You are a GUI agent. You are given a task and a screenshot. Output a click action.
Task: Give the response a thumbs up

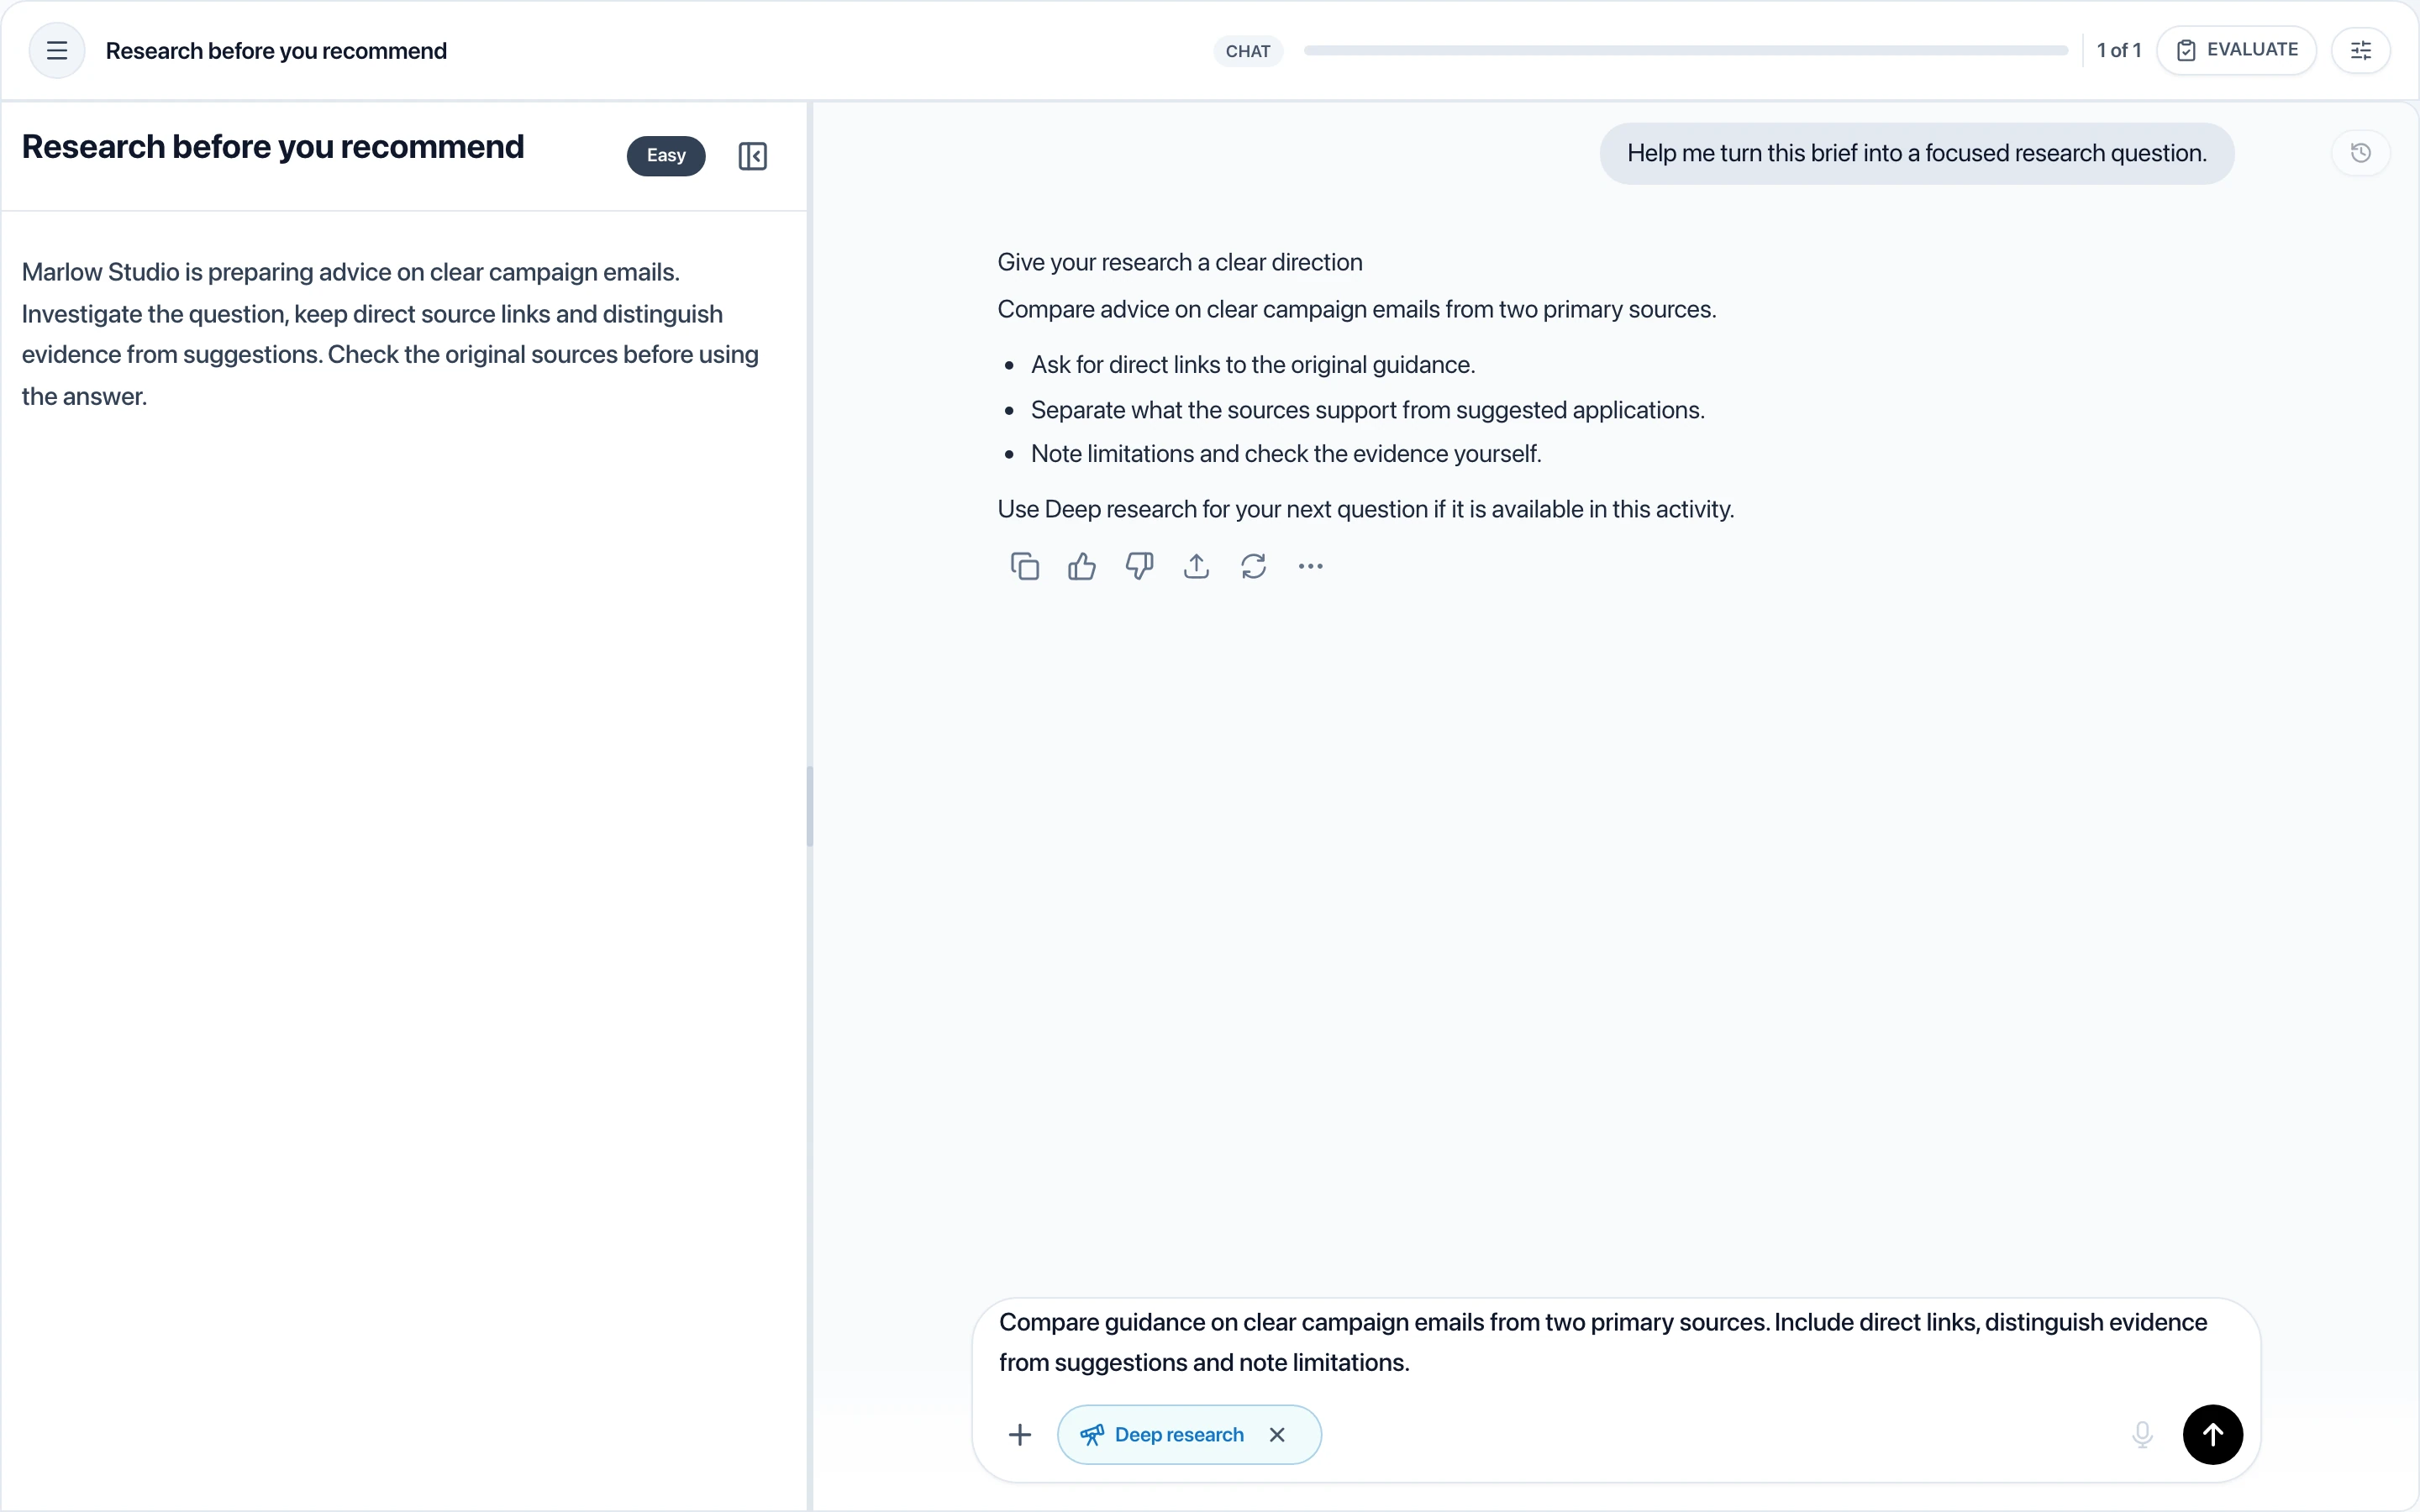coord(1082,566)
